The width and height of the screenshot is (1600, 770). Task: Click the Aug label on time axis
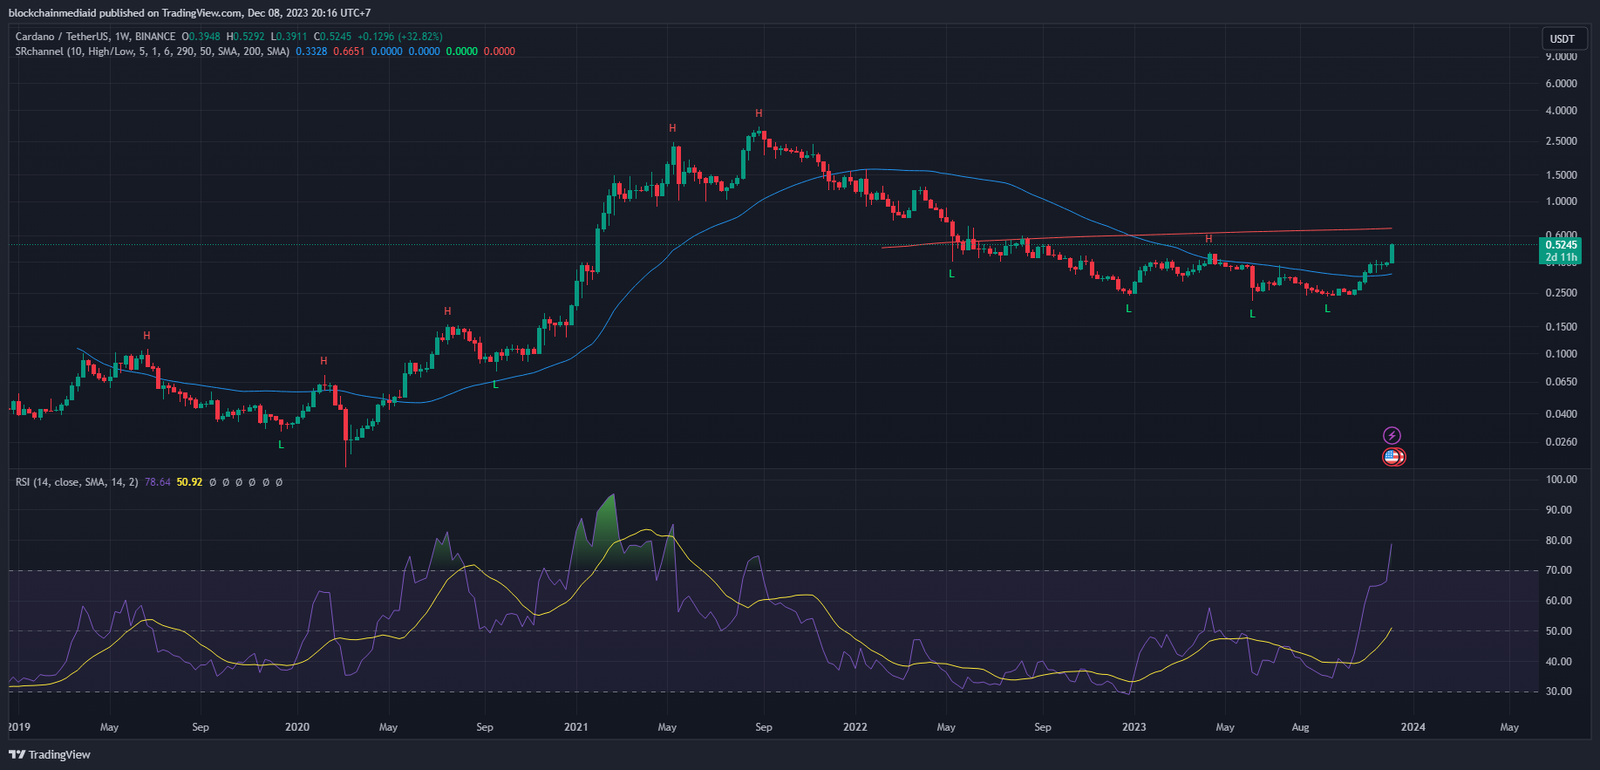pyautogui.click(x=1300, y=727)
